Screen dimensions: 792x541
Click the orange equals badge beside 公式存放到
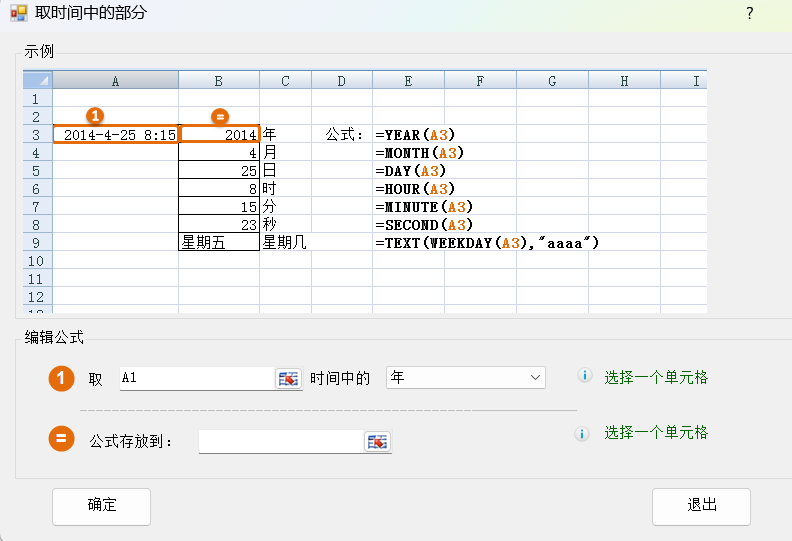(62, 439)
